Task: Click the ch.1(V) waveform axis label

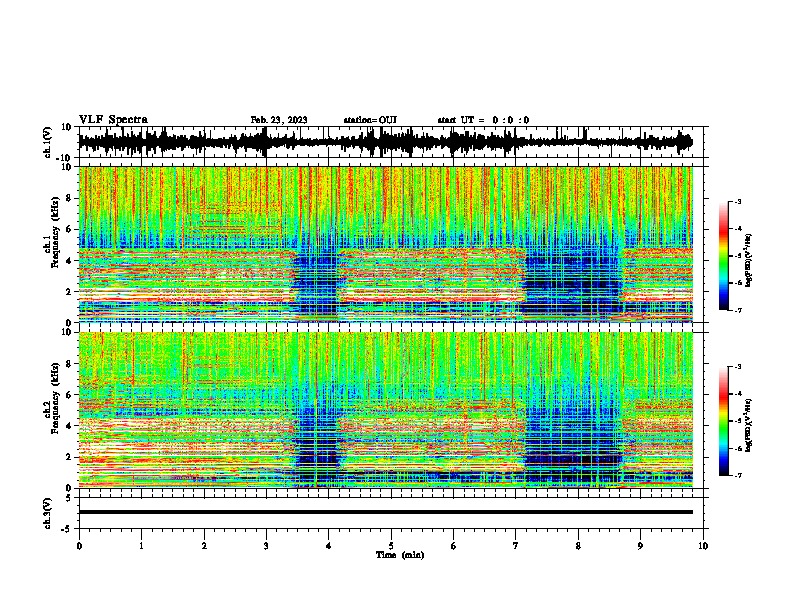Action: point(47,142)
